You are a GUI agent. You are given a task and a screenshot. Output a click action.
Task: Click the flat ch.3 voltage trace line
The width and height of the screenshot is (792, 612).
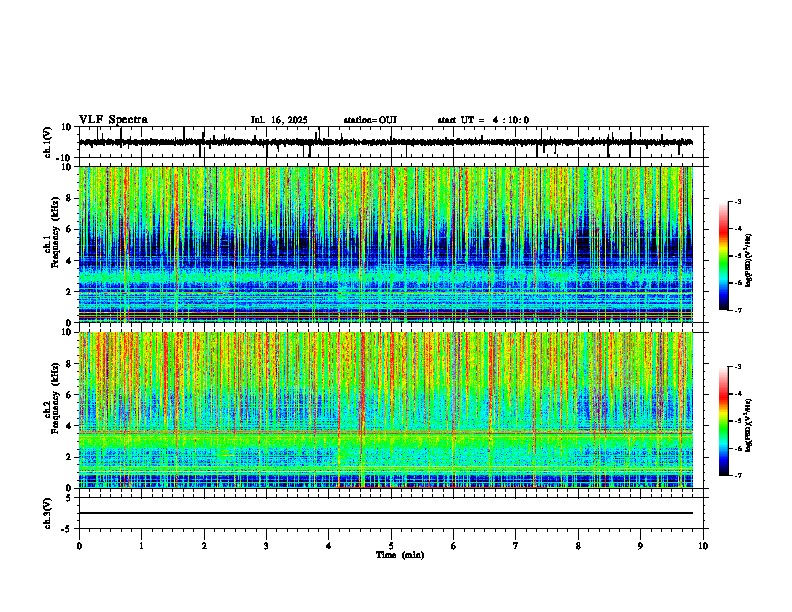click(x=386, y=513)
